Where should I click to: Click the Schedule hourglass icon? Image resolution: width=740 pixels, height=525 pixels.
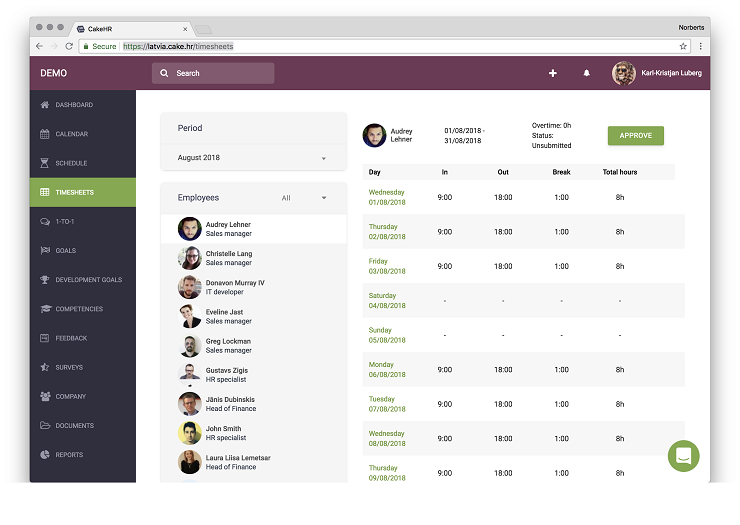(x=45, y=163)
